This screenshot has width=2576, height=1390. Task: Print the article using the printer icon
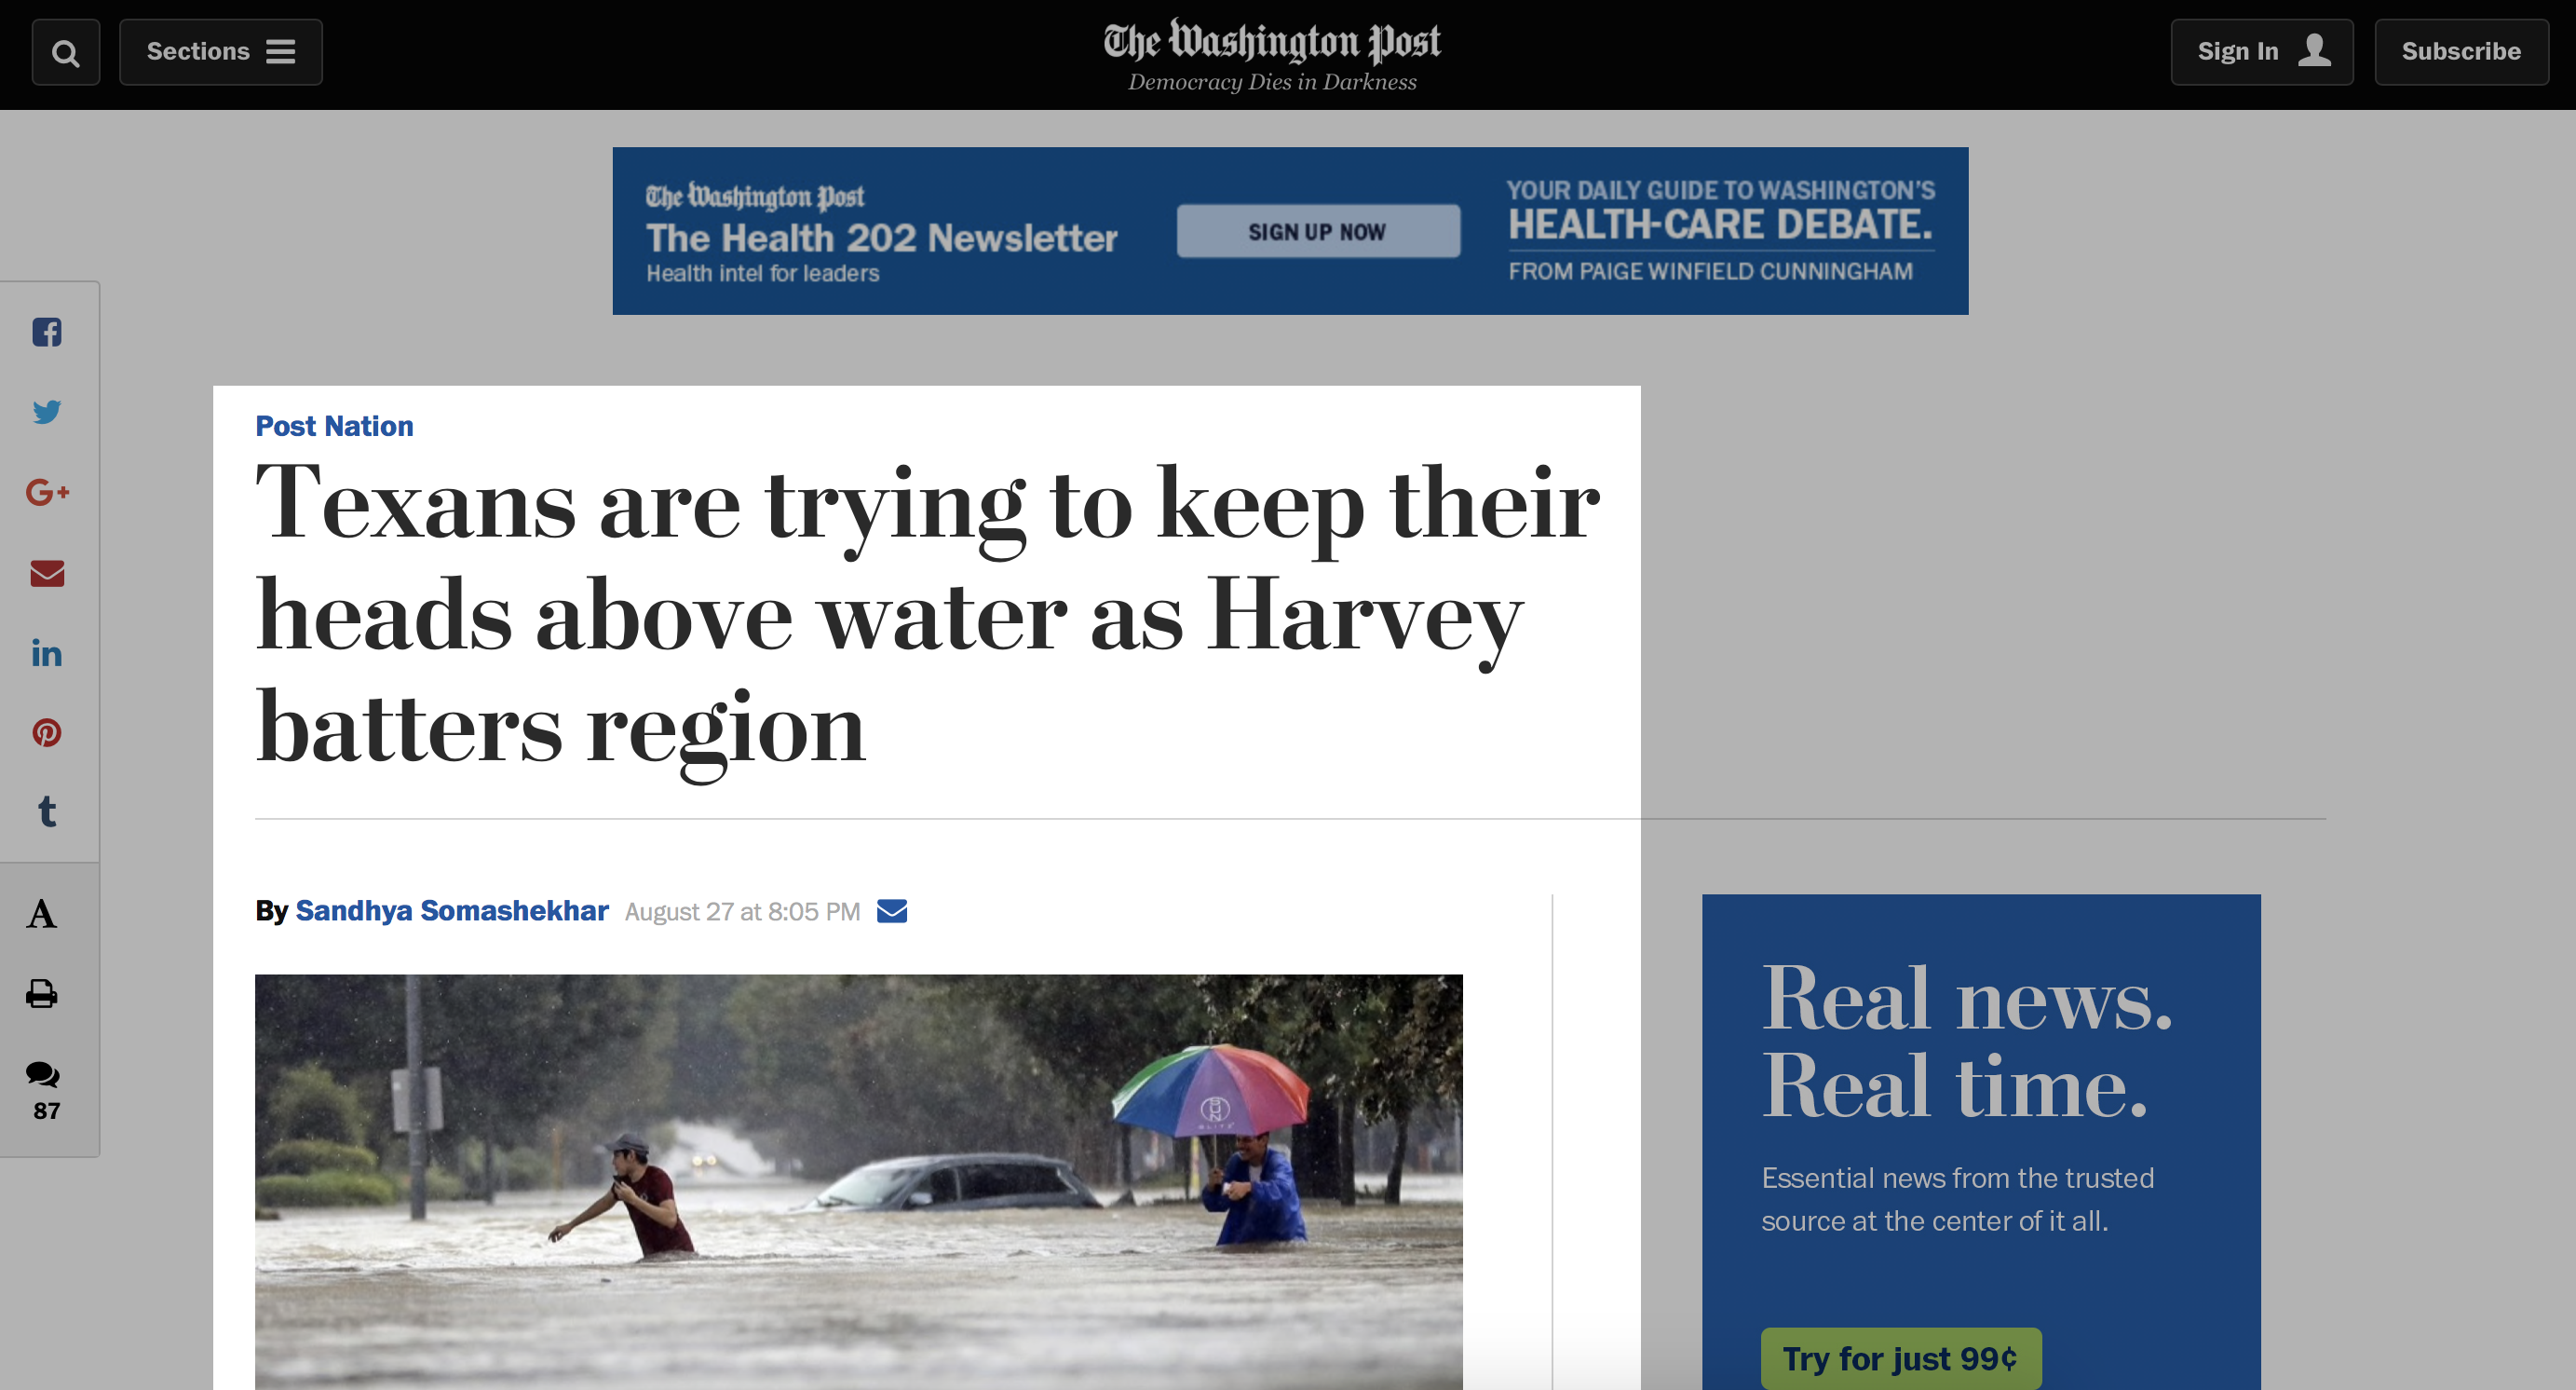pos(42,994)
